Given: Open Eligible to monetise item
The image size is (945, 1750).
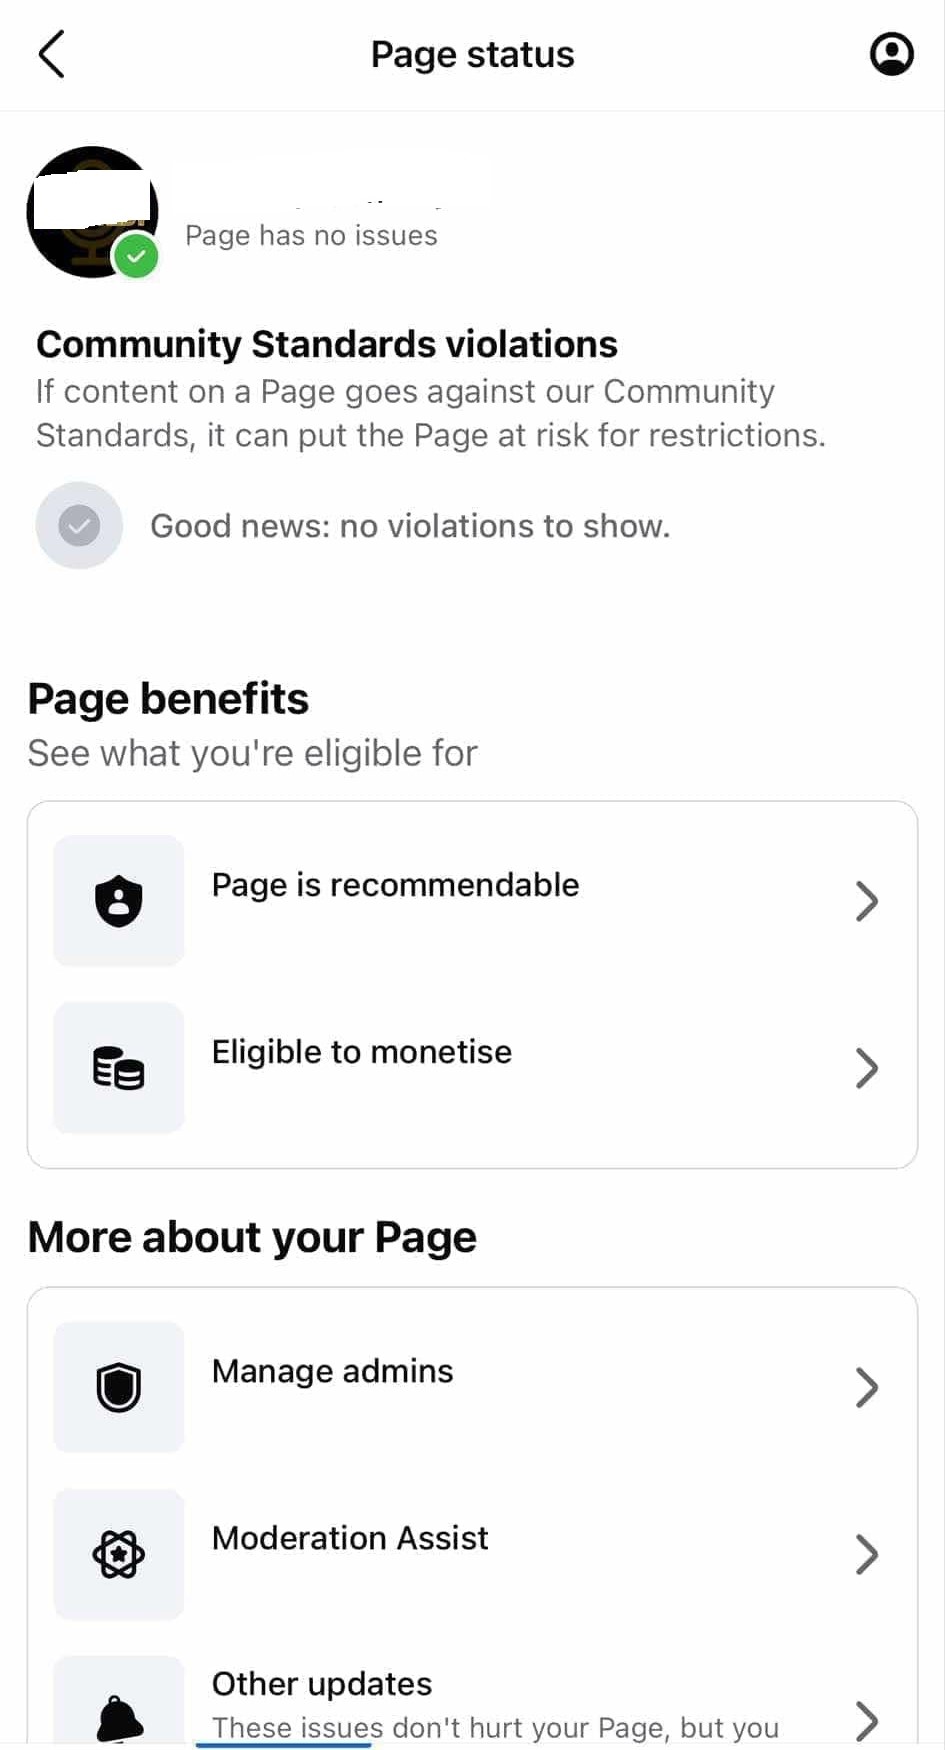Looking at the screenshot, I should click(x=472, y=1068).
